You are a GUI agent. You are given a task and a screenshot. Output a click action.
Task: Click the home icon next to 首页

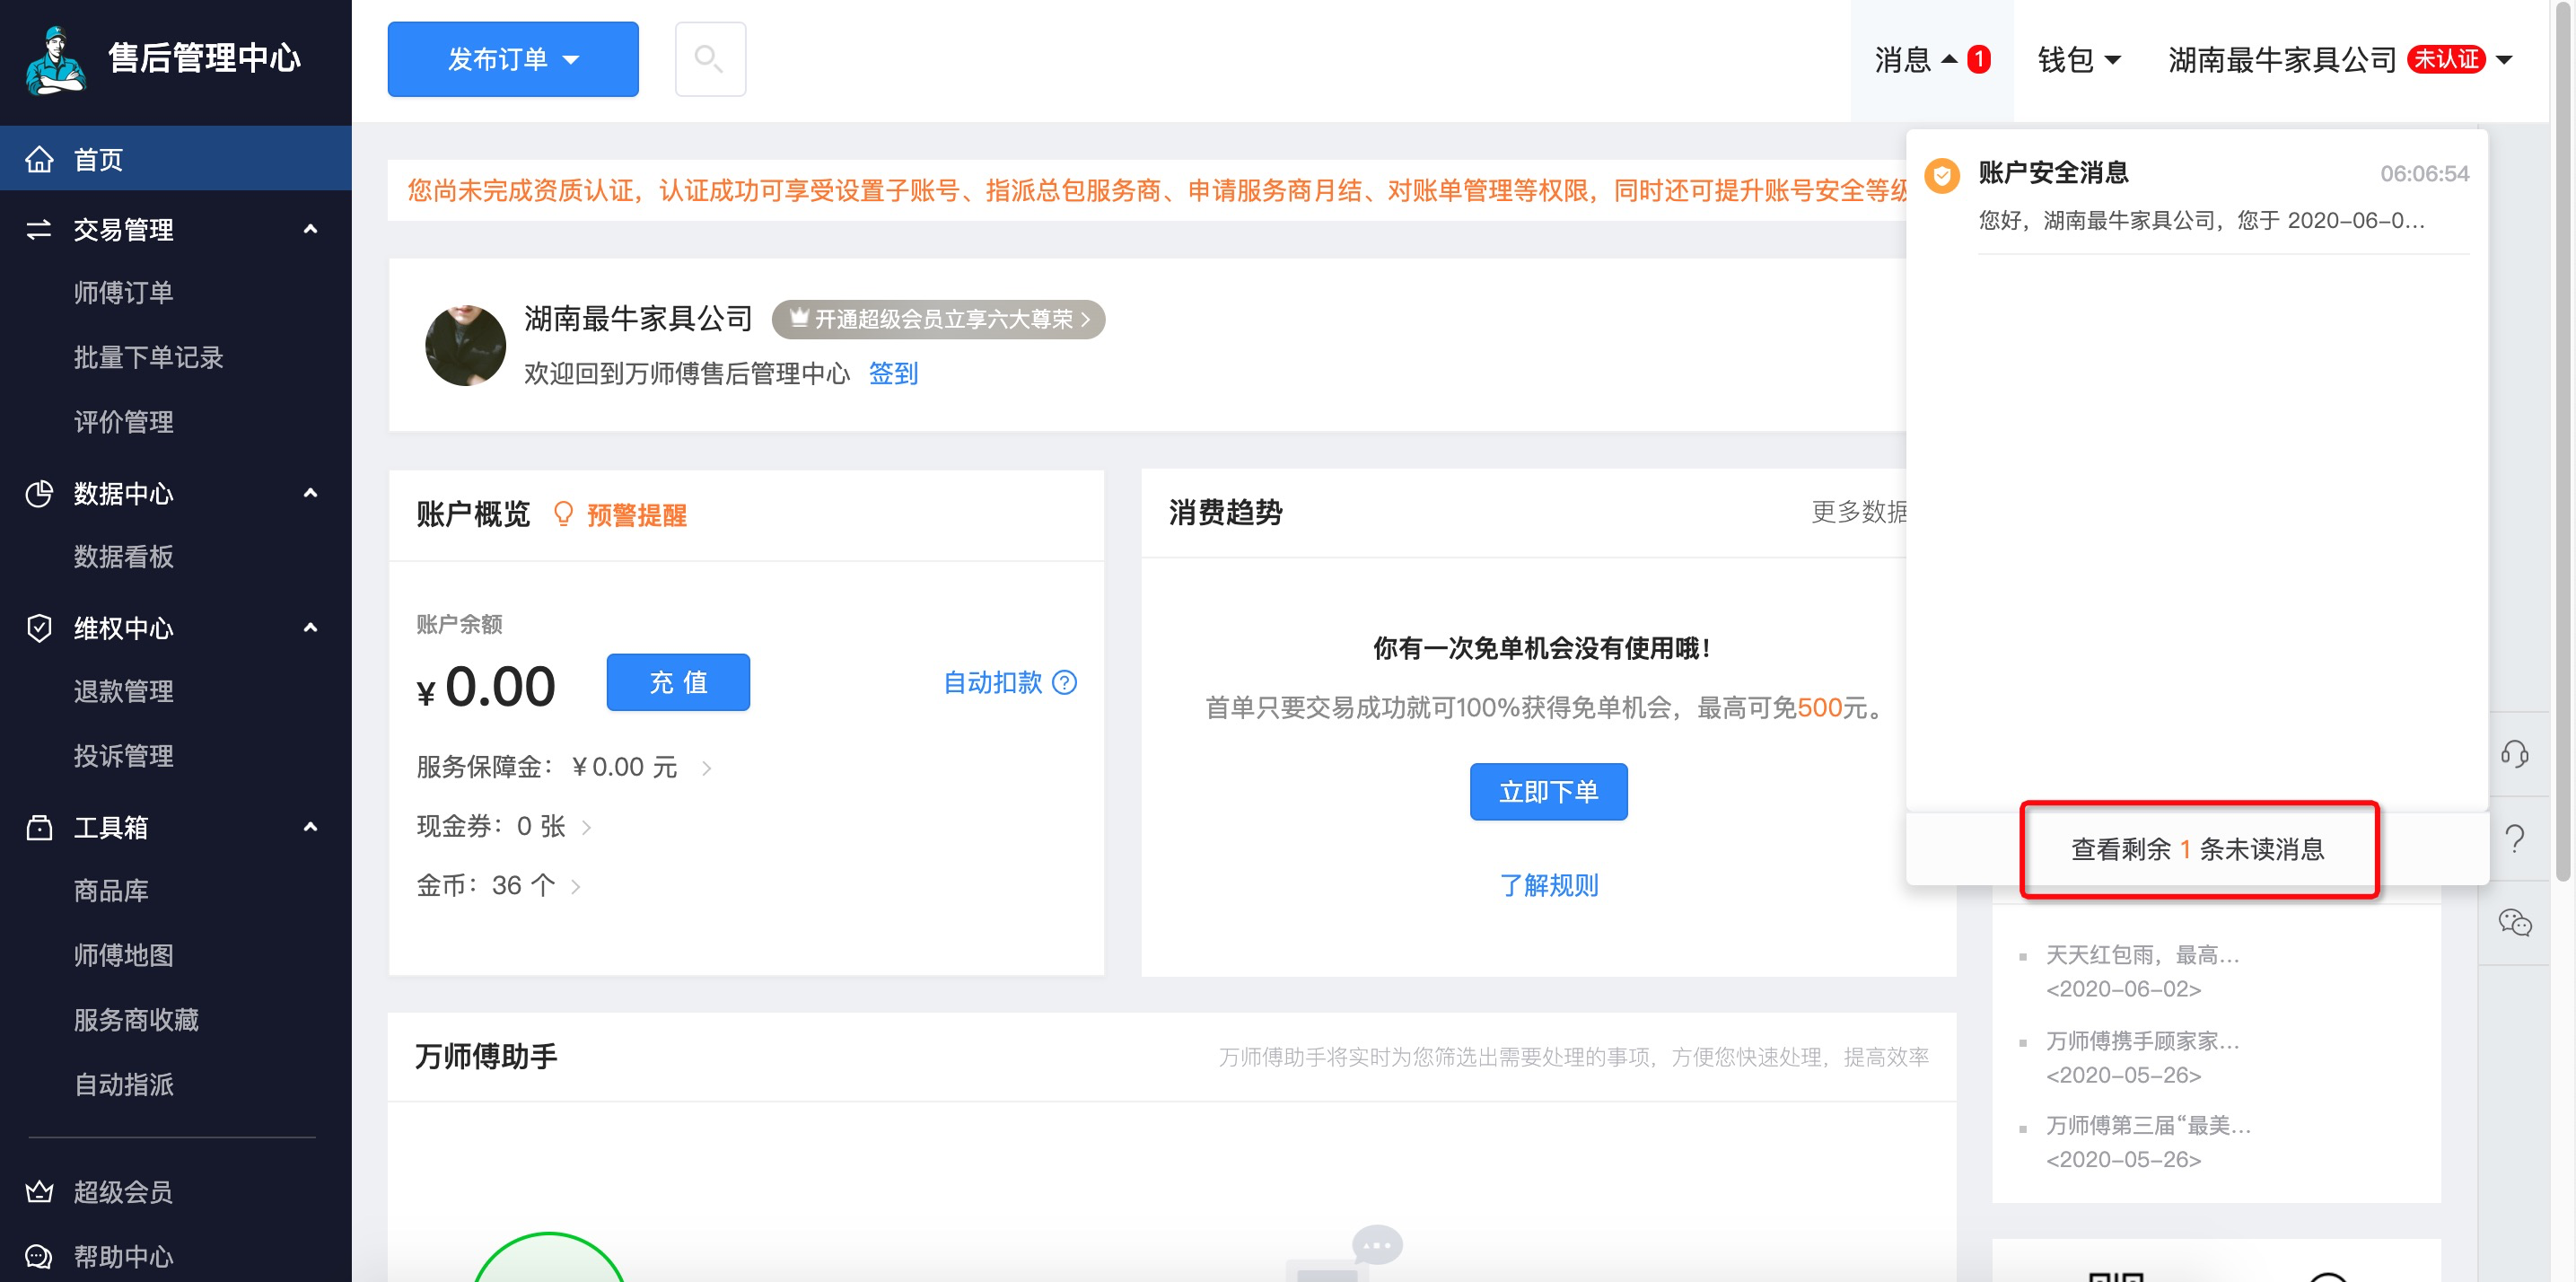(39, 159)
